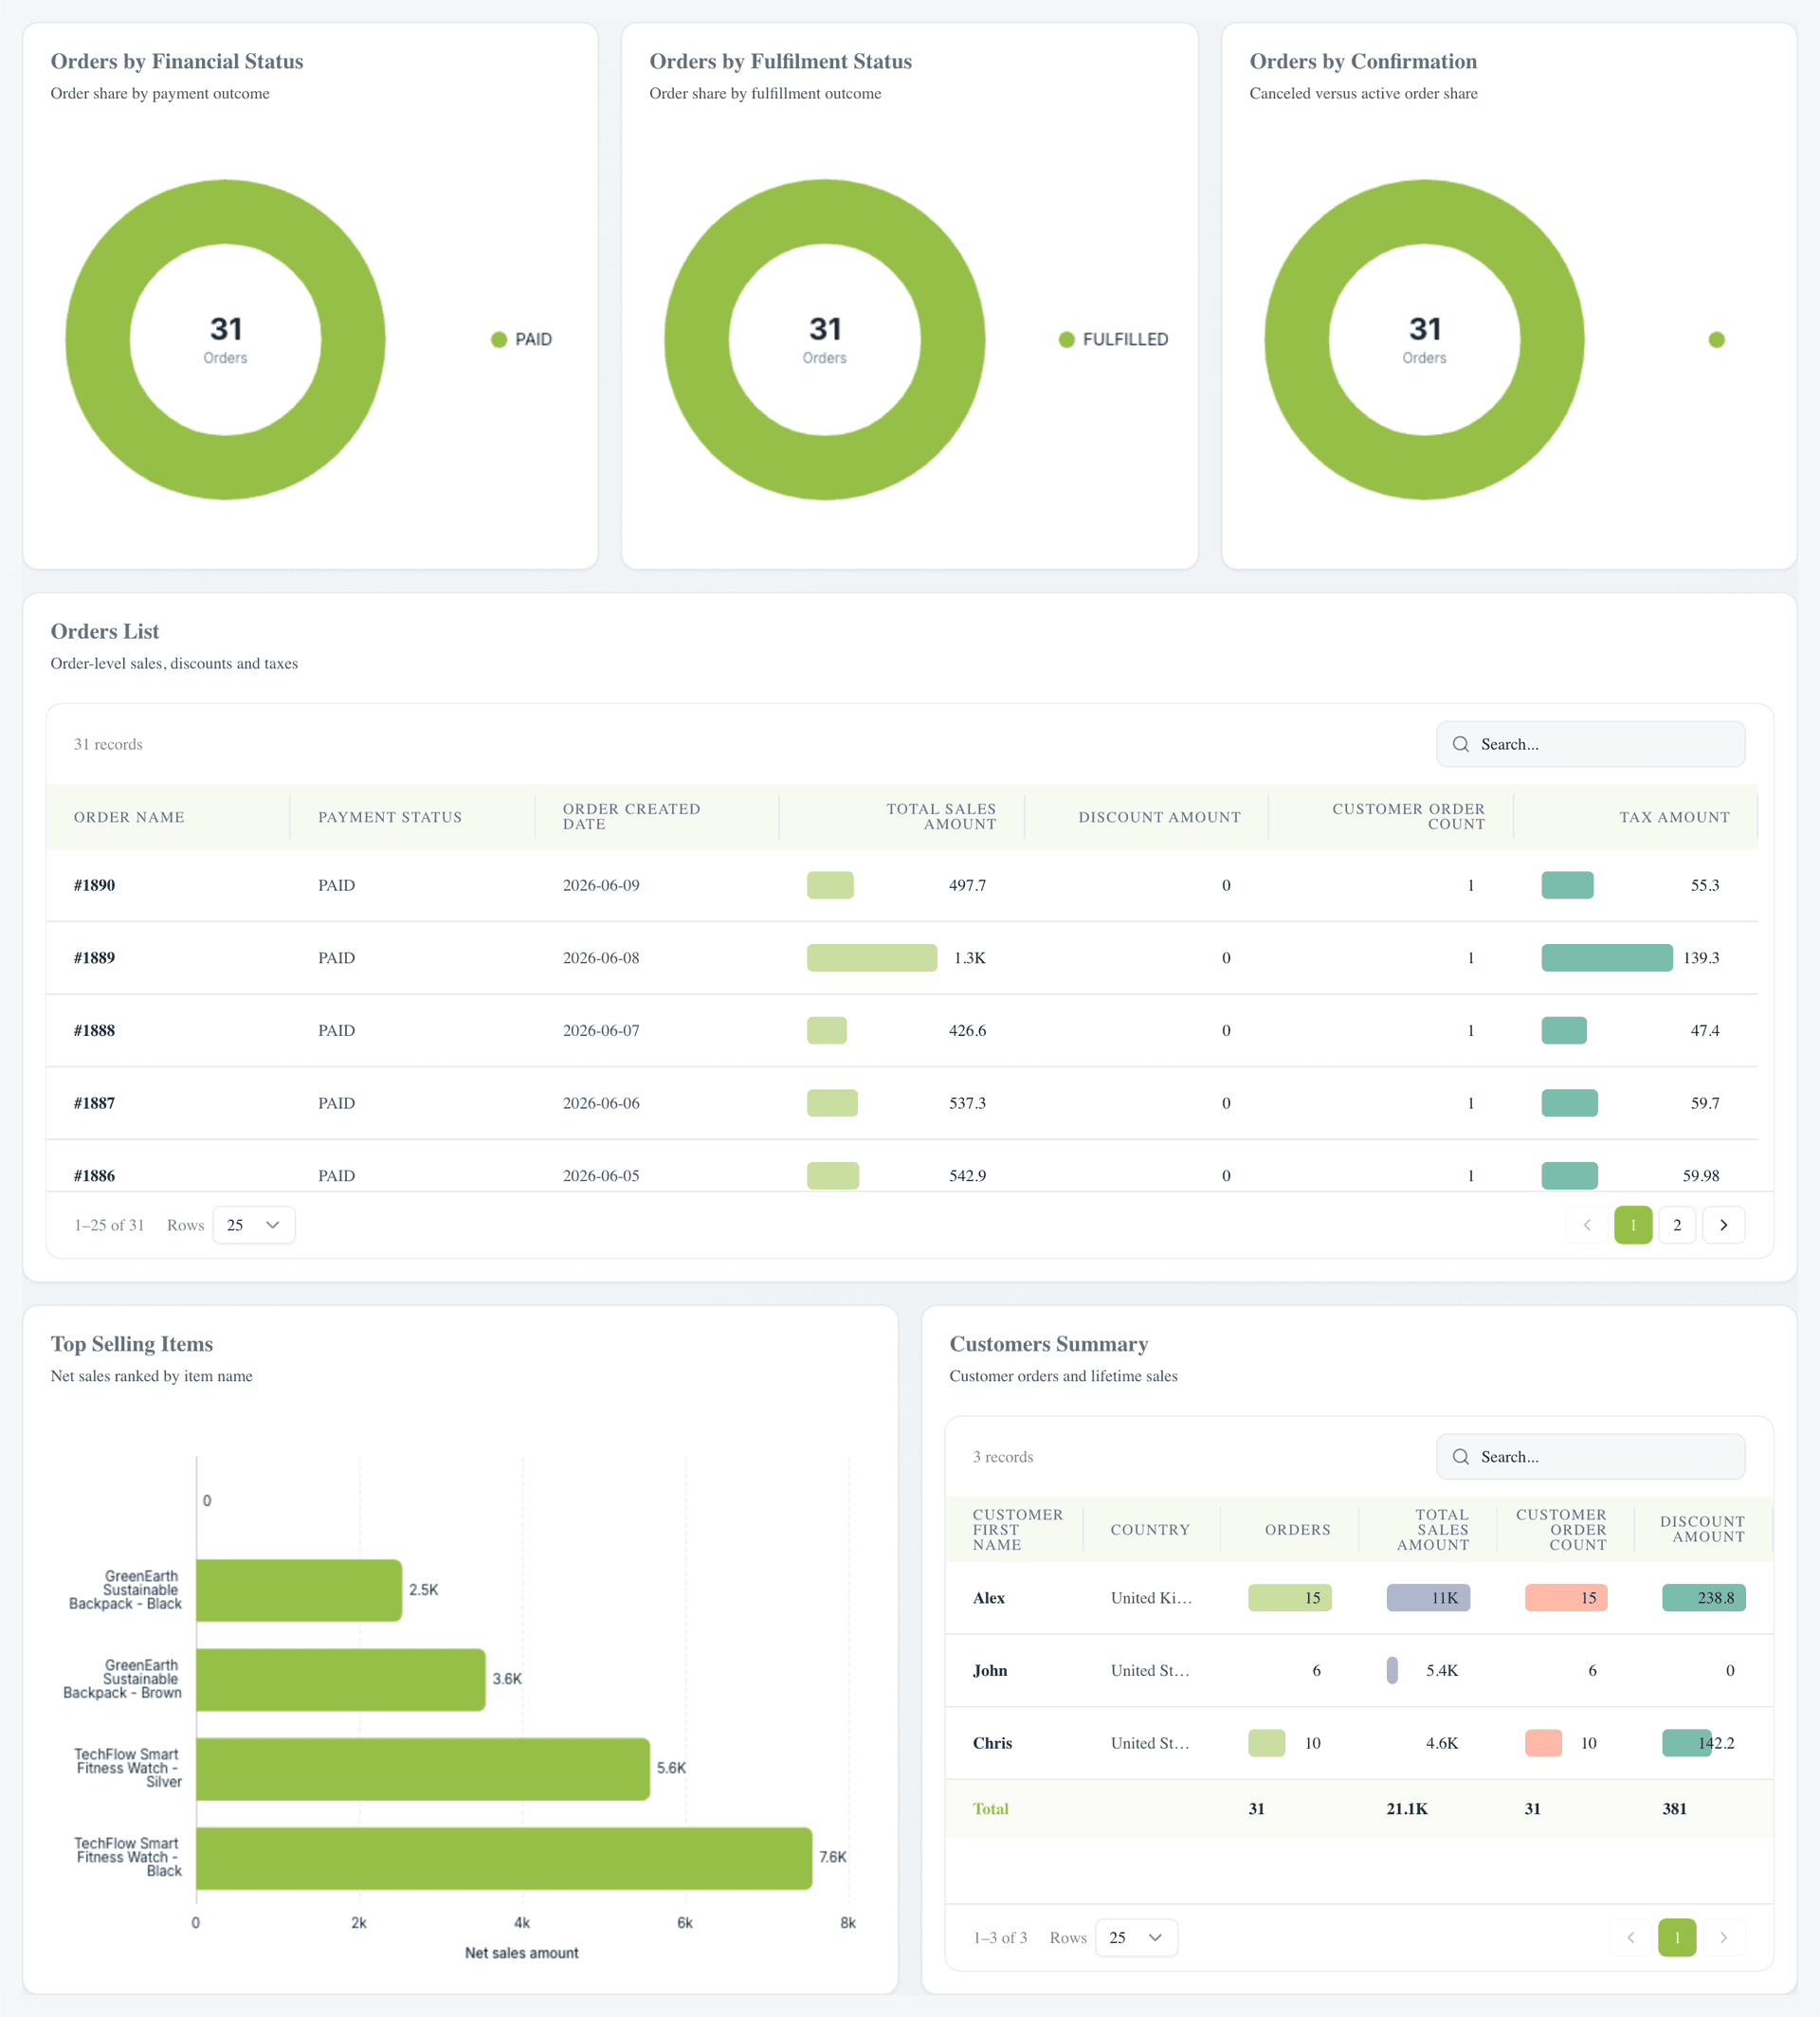The height and width of the screenshot is (2017, 1820).
Task: Select order #1887
Action: (x=94, y=1103)
